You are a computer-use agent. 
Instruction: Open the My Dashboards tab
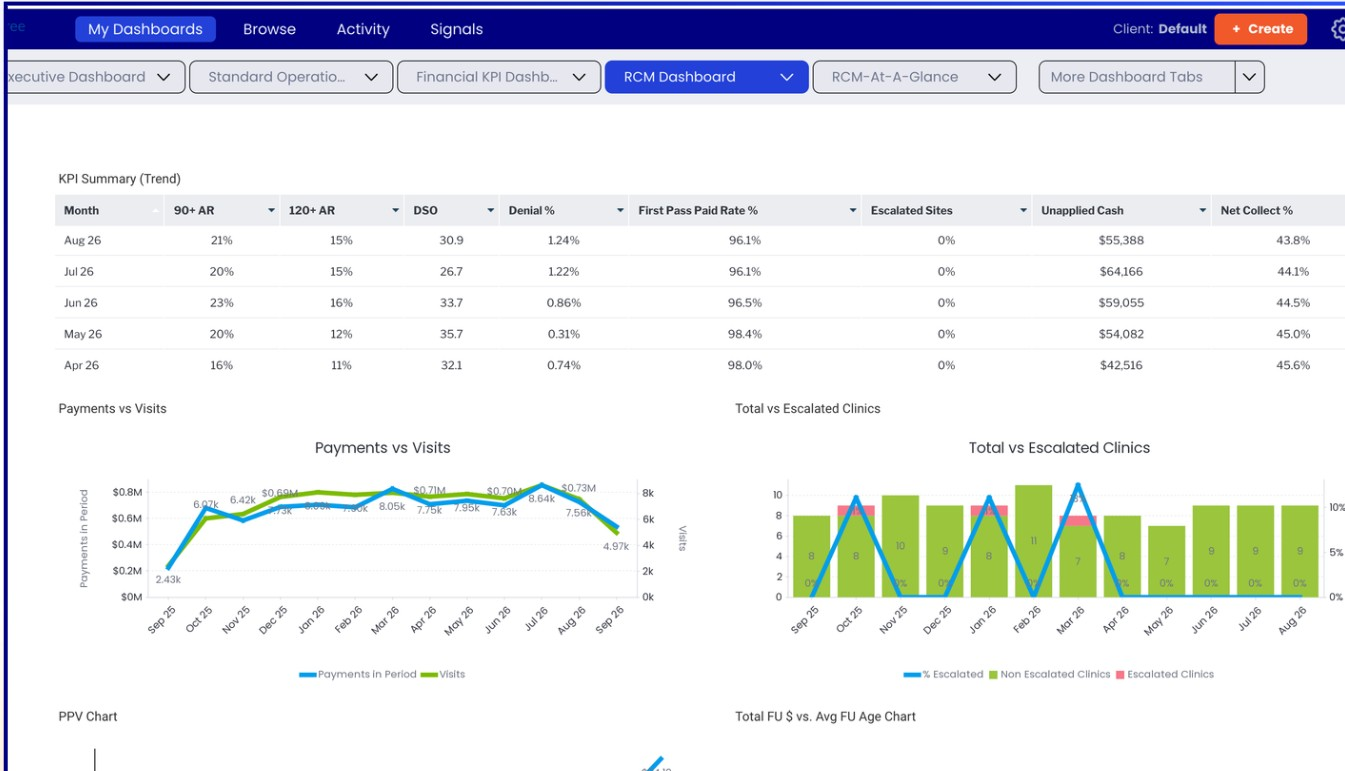coord(145,29)
